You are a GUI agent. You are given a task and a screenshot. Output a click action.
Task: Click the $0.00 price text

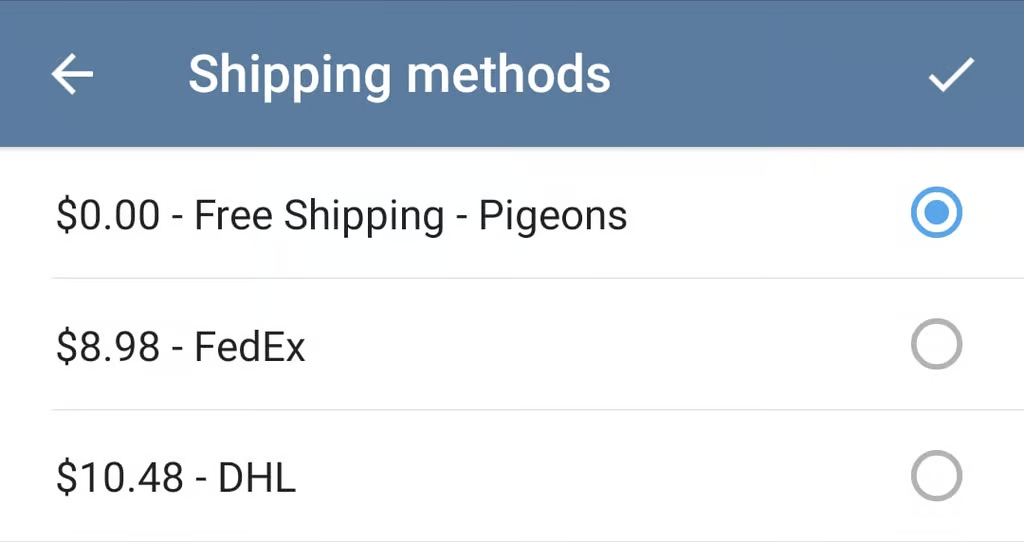click(107, 215)
